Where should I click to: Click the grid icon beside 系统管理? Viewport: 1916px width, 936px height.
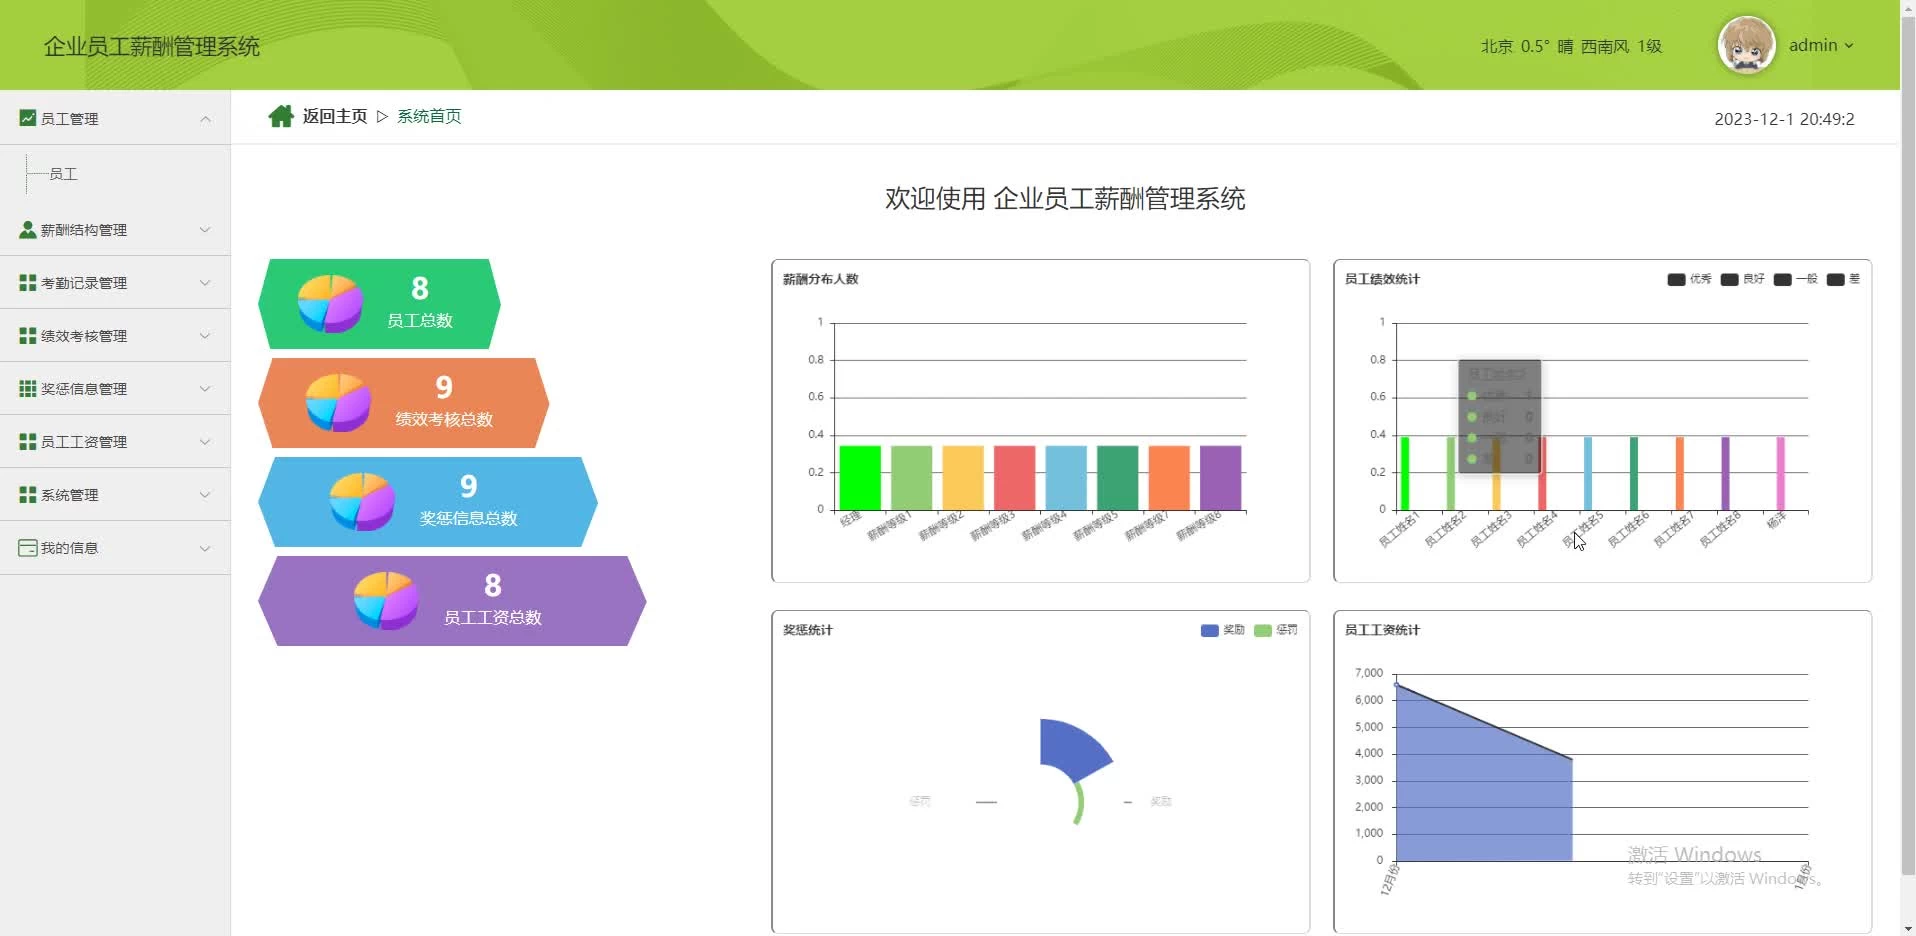28,495
